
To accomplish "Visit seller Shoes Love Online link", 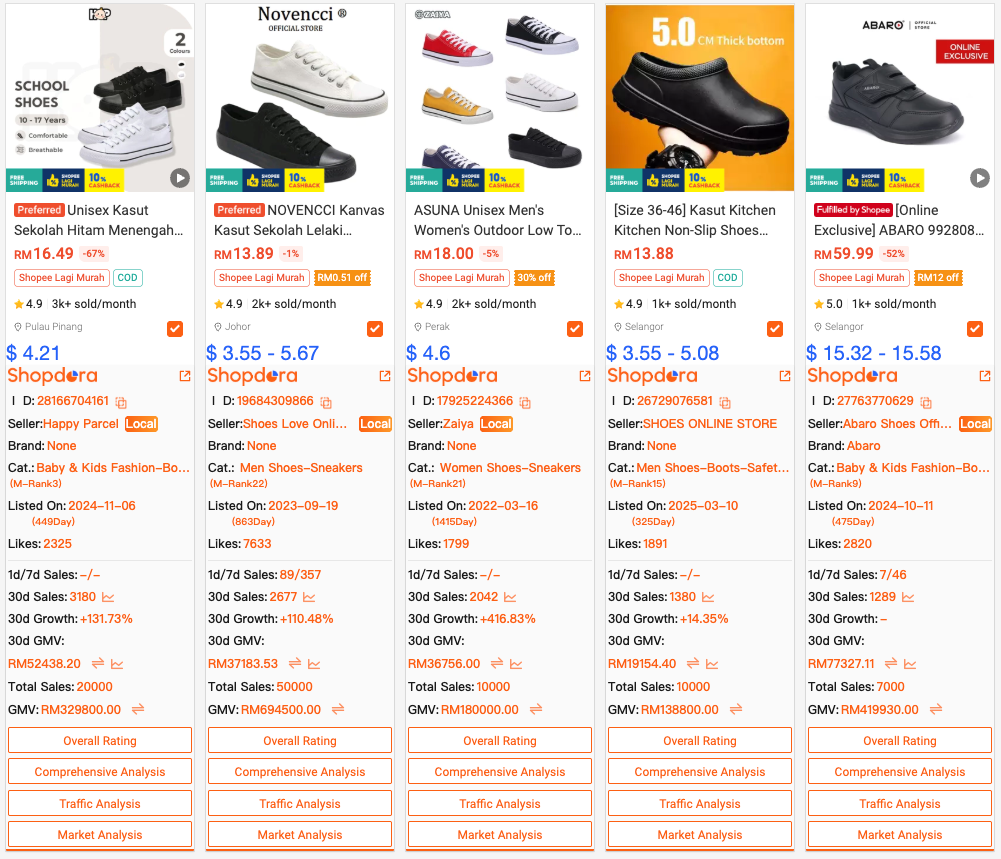I will tap(295, 424).
